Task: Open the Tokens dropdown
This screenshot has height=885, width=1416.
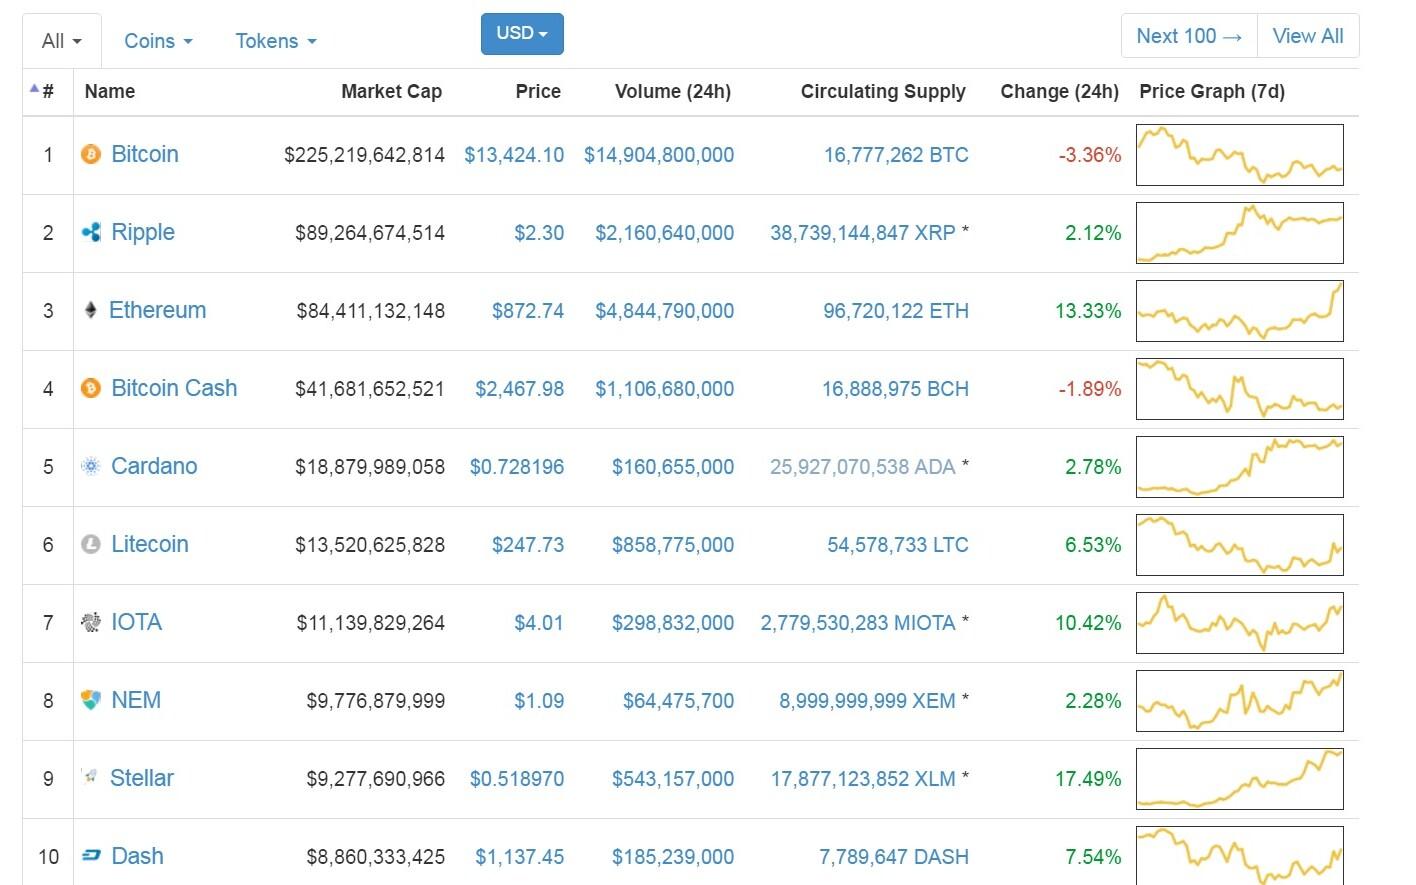Action: pos(276,41)
